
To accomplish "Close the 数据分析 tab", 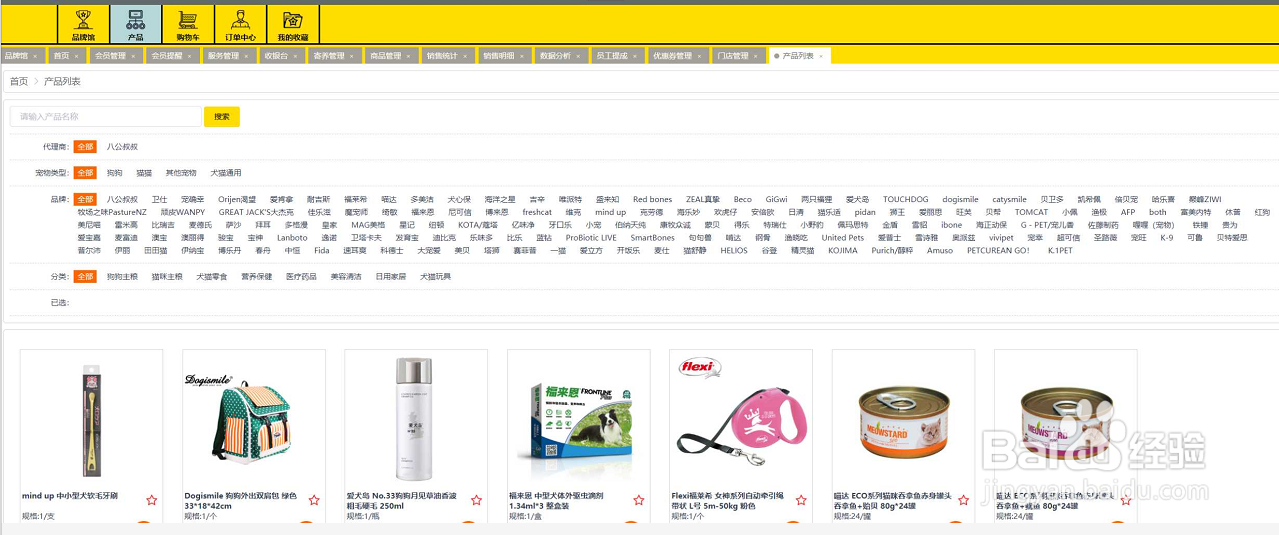I will pyautogui.click(x=580, y=56).
